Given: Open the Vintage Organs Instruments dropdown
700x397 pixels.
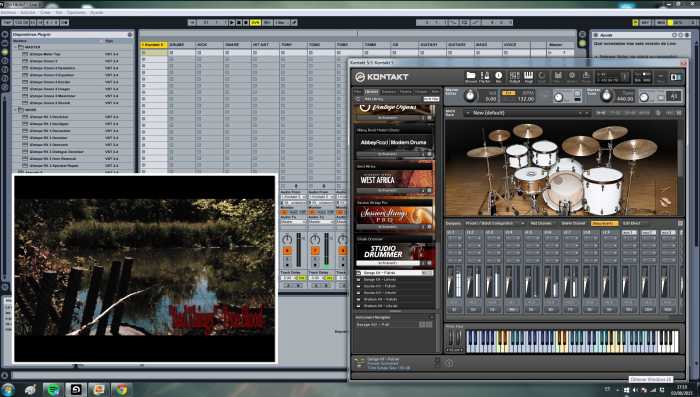Looking at the screenshot, I should pos(388,117).
